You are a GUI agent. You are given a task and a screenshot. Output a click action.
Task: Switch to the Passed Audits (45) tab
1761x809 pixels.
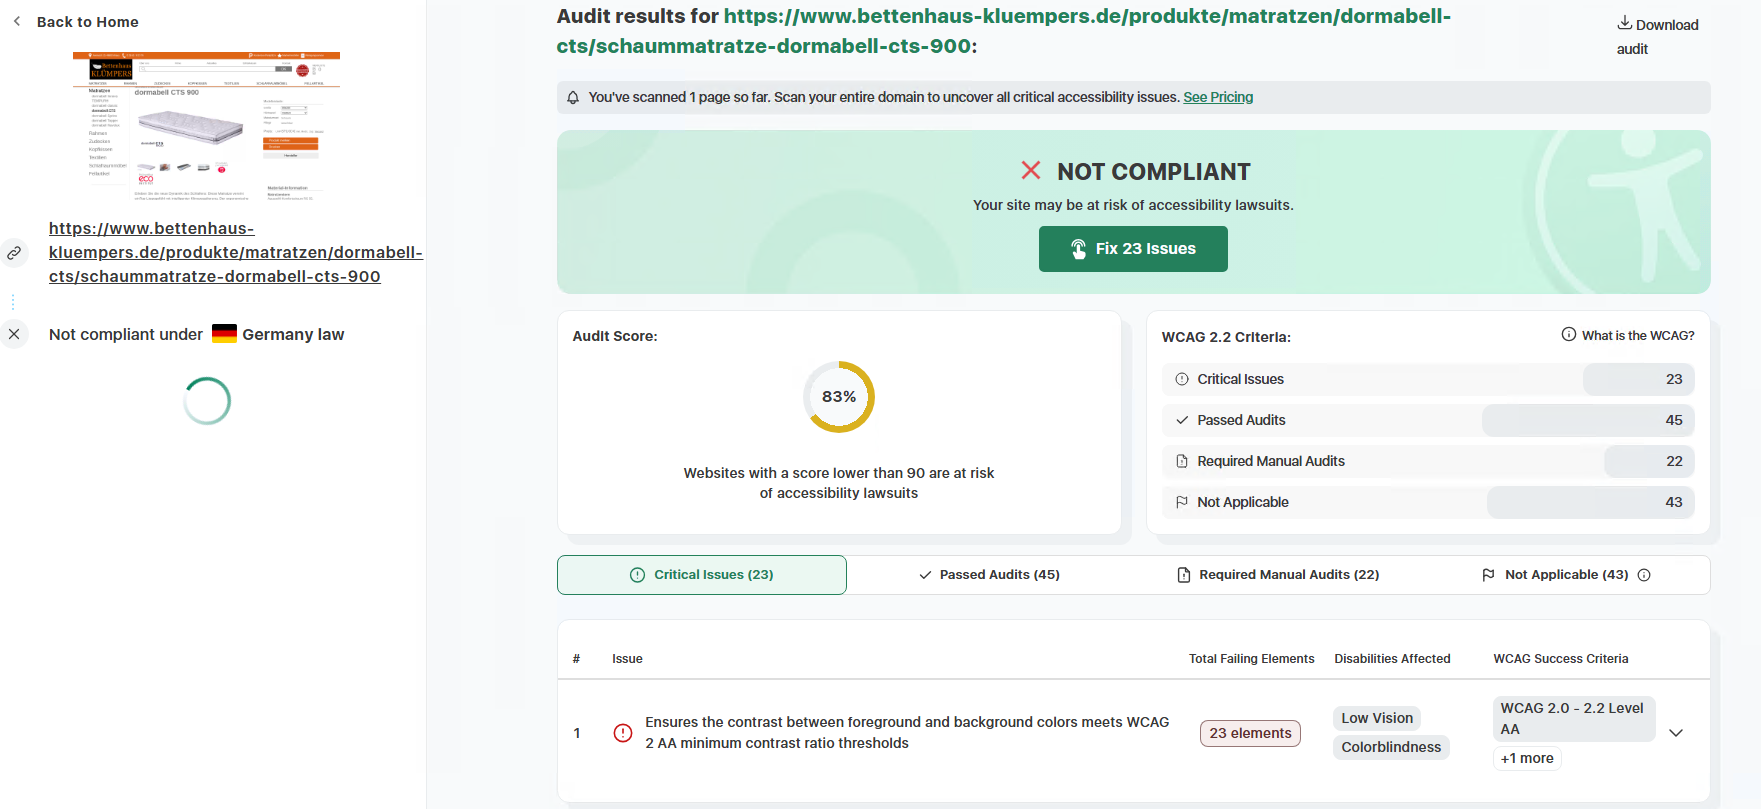990,575
